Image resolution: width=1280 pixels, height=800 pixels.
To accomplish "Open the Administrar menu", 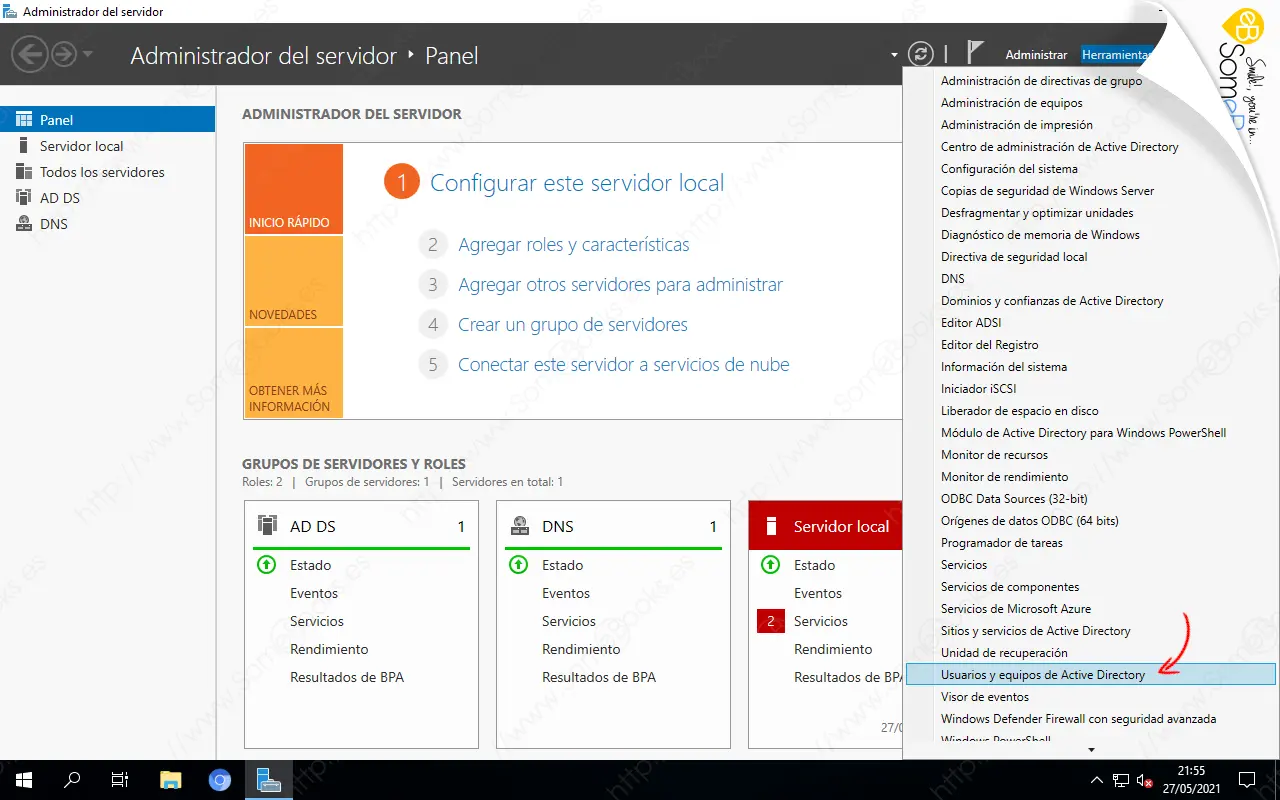I will (x=1036, y=55).
